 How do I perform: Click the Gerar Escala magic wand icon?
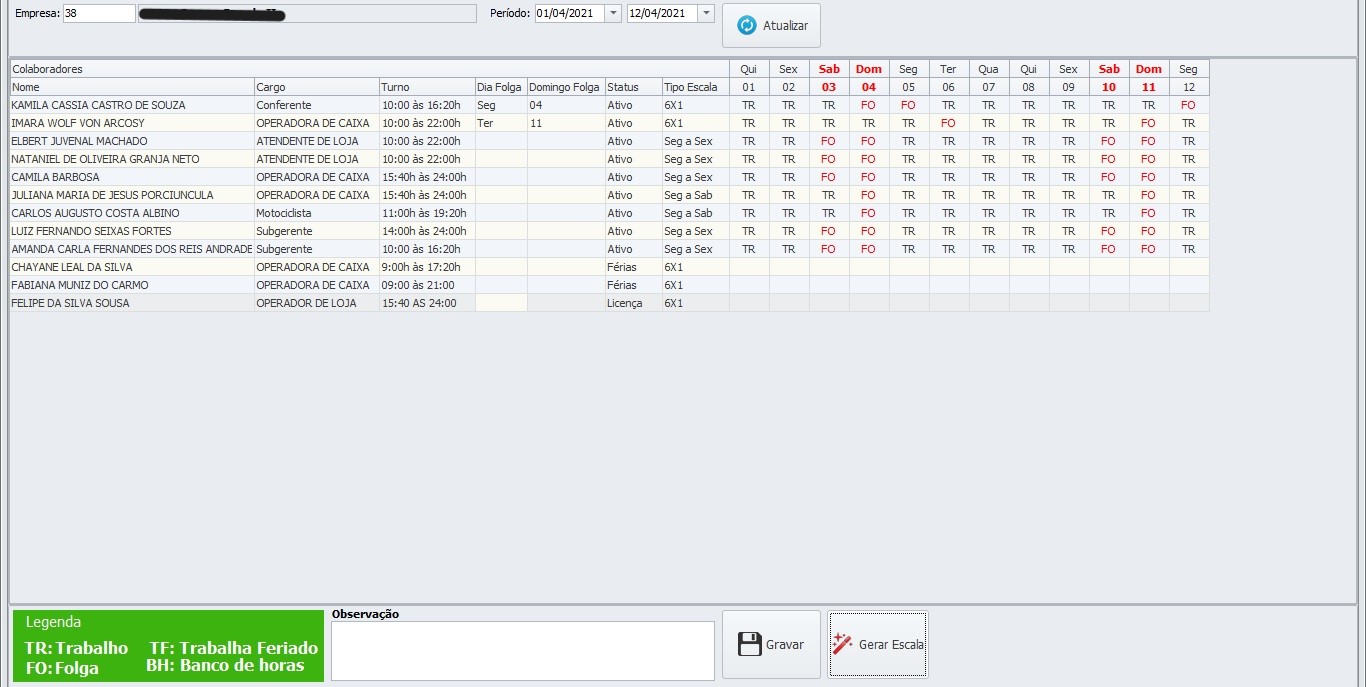(x=842, y=644)
